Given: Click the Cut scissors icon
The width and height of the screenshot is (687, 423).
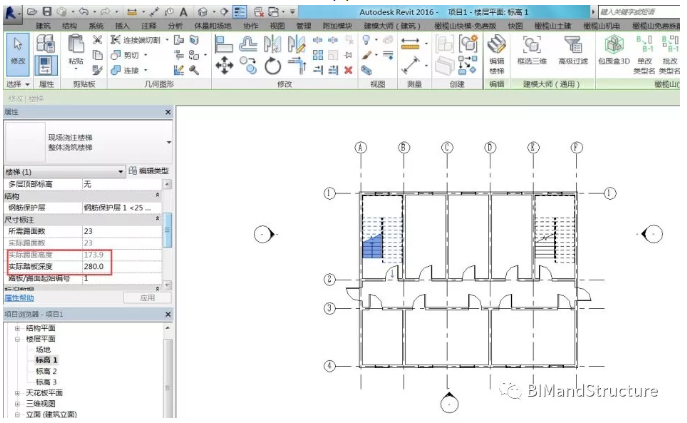Looking at the screenshot, I should (97, 40).
